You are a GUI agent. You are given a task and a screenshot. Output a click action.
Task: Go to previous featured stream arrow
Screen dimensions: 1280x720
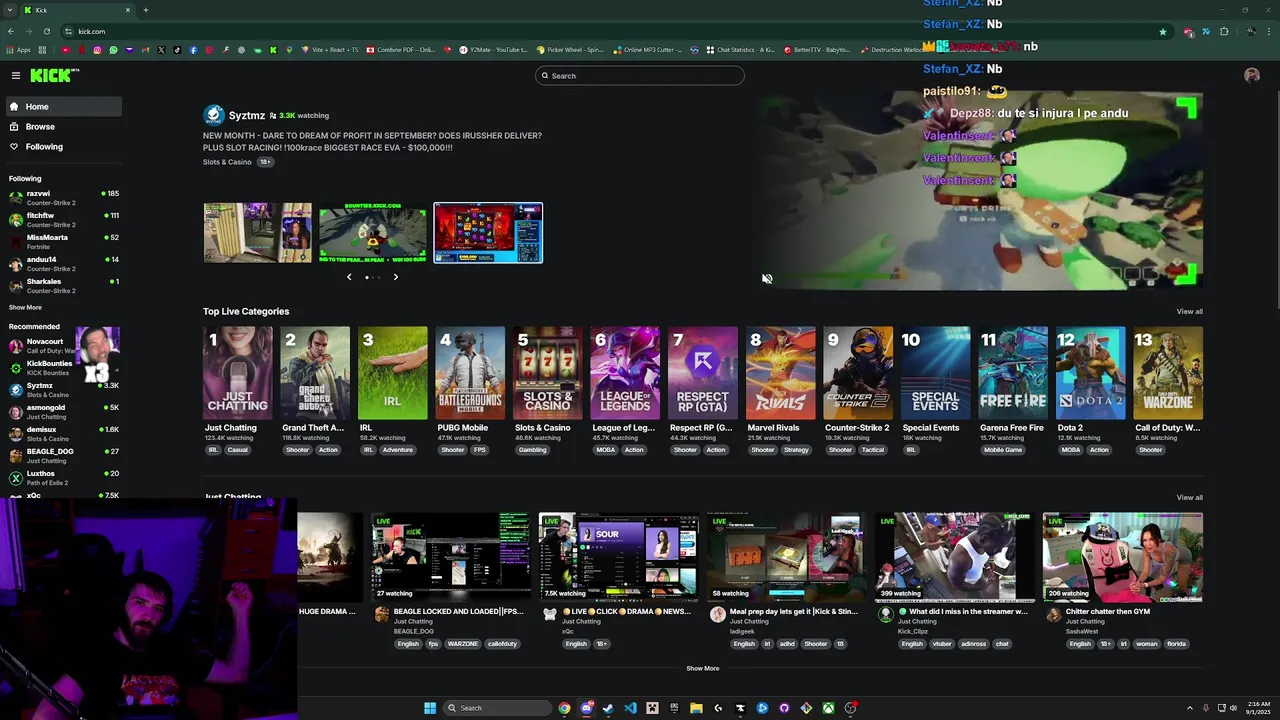[349, 277]
